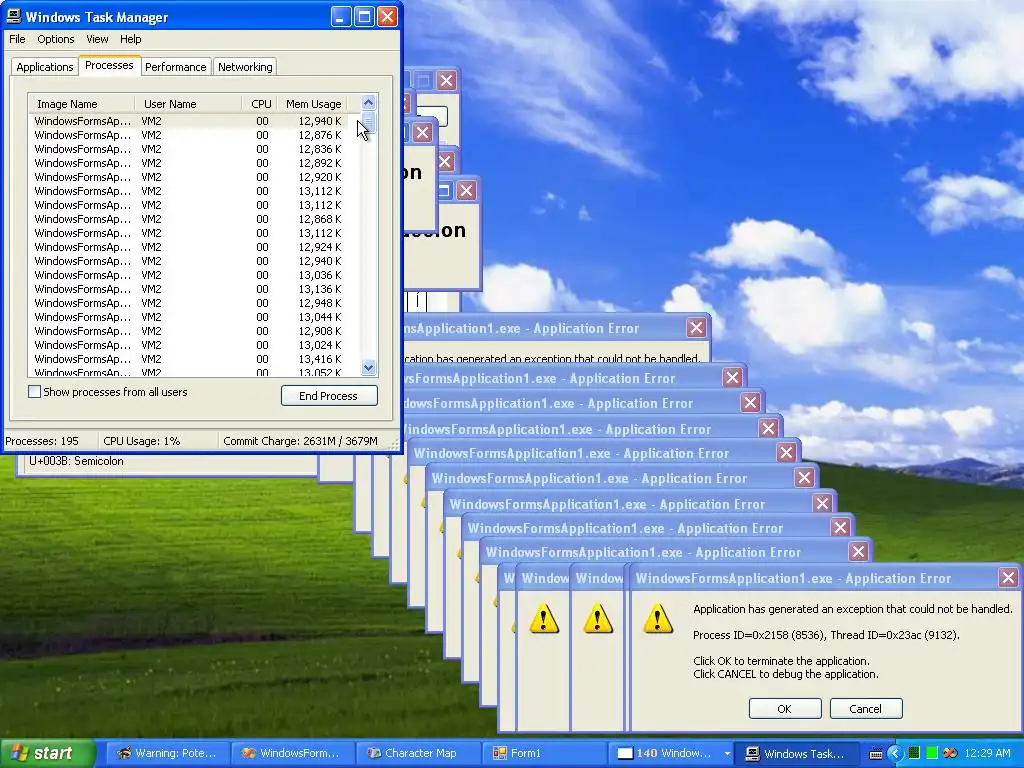Select the process using 12,892 K
This screenshot has height=768, width=1024.
coord(193,163)
